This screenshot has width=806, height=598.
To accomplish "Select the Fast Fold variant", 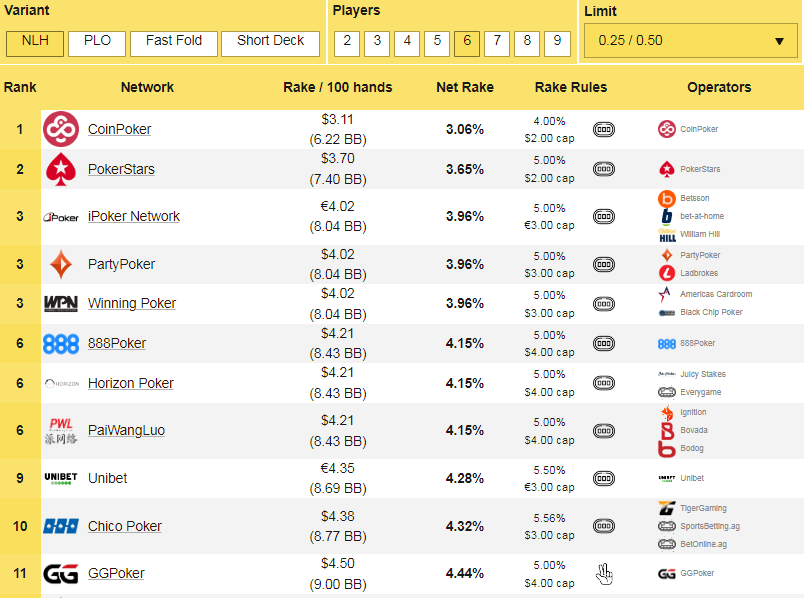I will pos(174,42).
